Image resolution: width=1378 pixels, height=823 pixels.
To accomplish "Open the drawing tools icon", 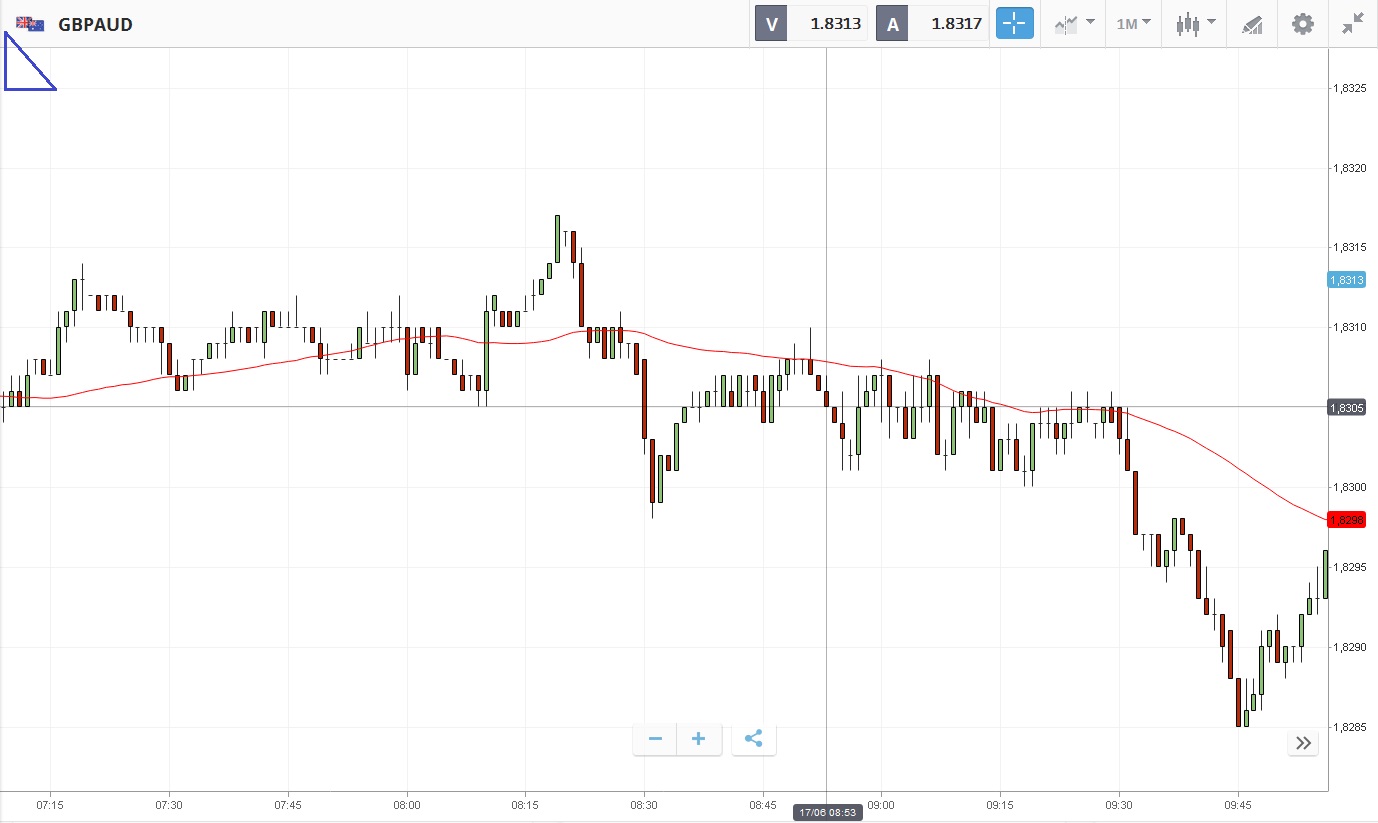I will (1252, 24).
